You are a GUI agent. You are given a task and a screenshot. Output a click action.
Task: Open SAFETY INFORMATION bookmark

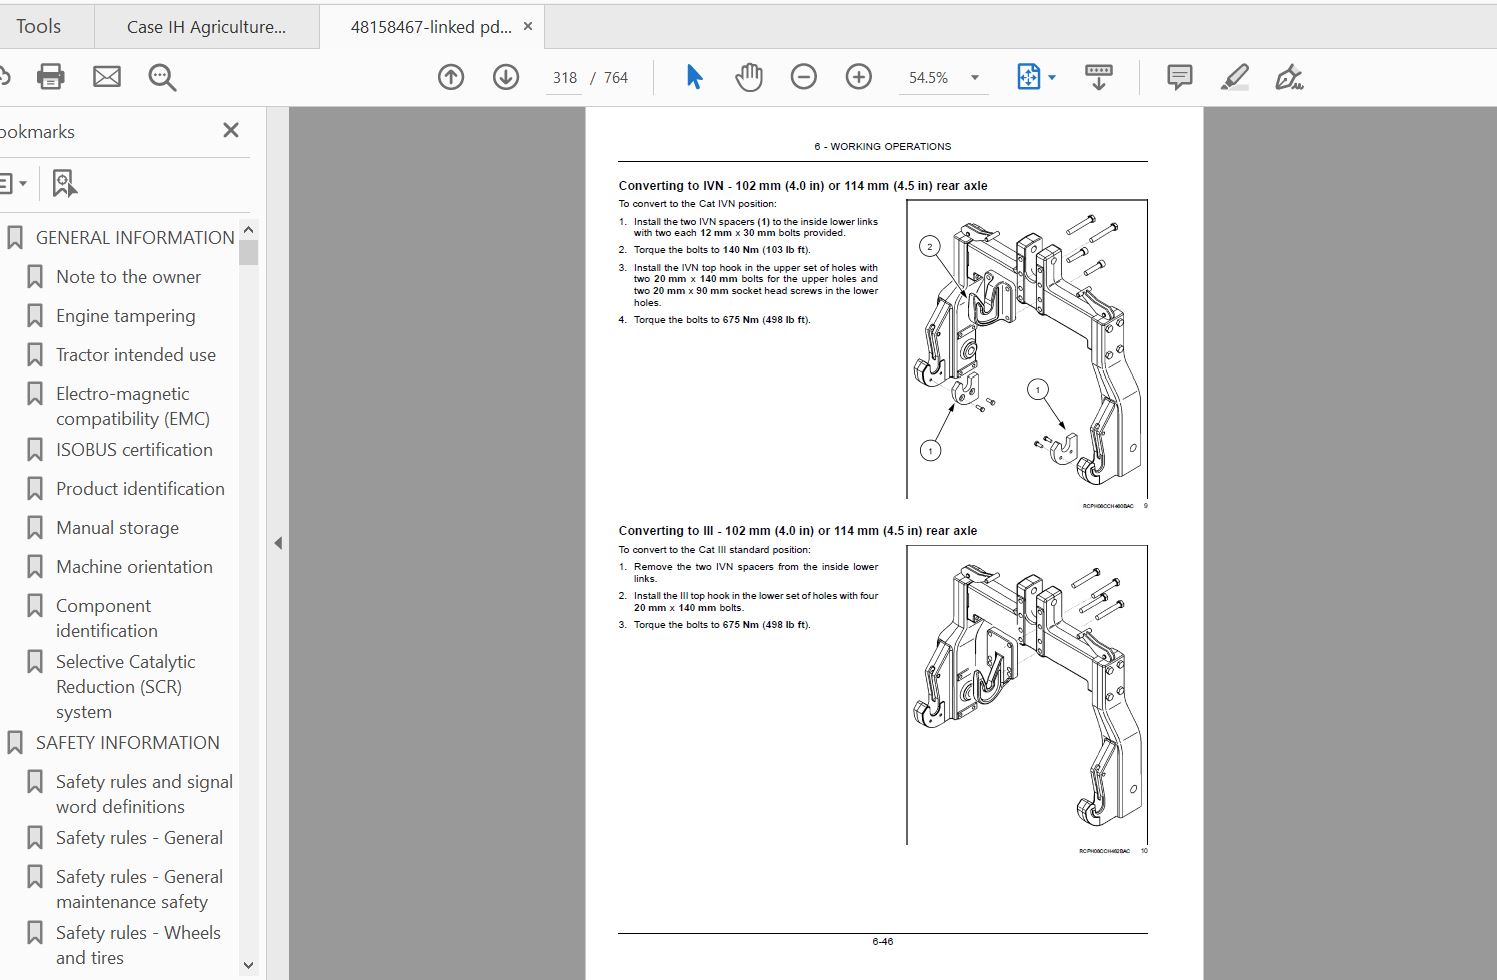(x=128, y=742)
